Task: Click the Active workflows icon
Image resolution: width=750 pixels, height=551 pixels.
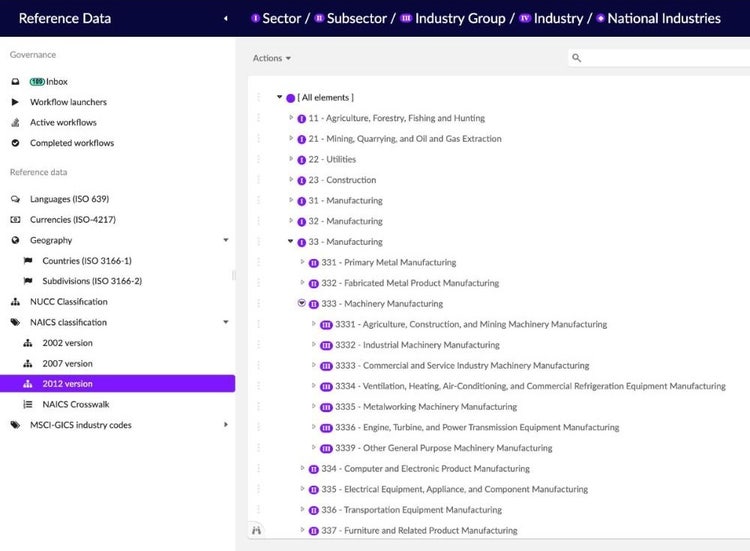Action: pos(15,122)
